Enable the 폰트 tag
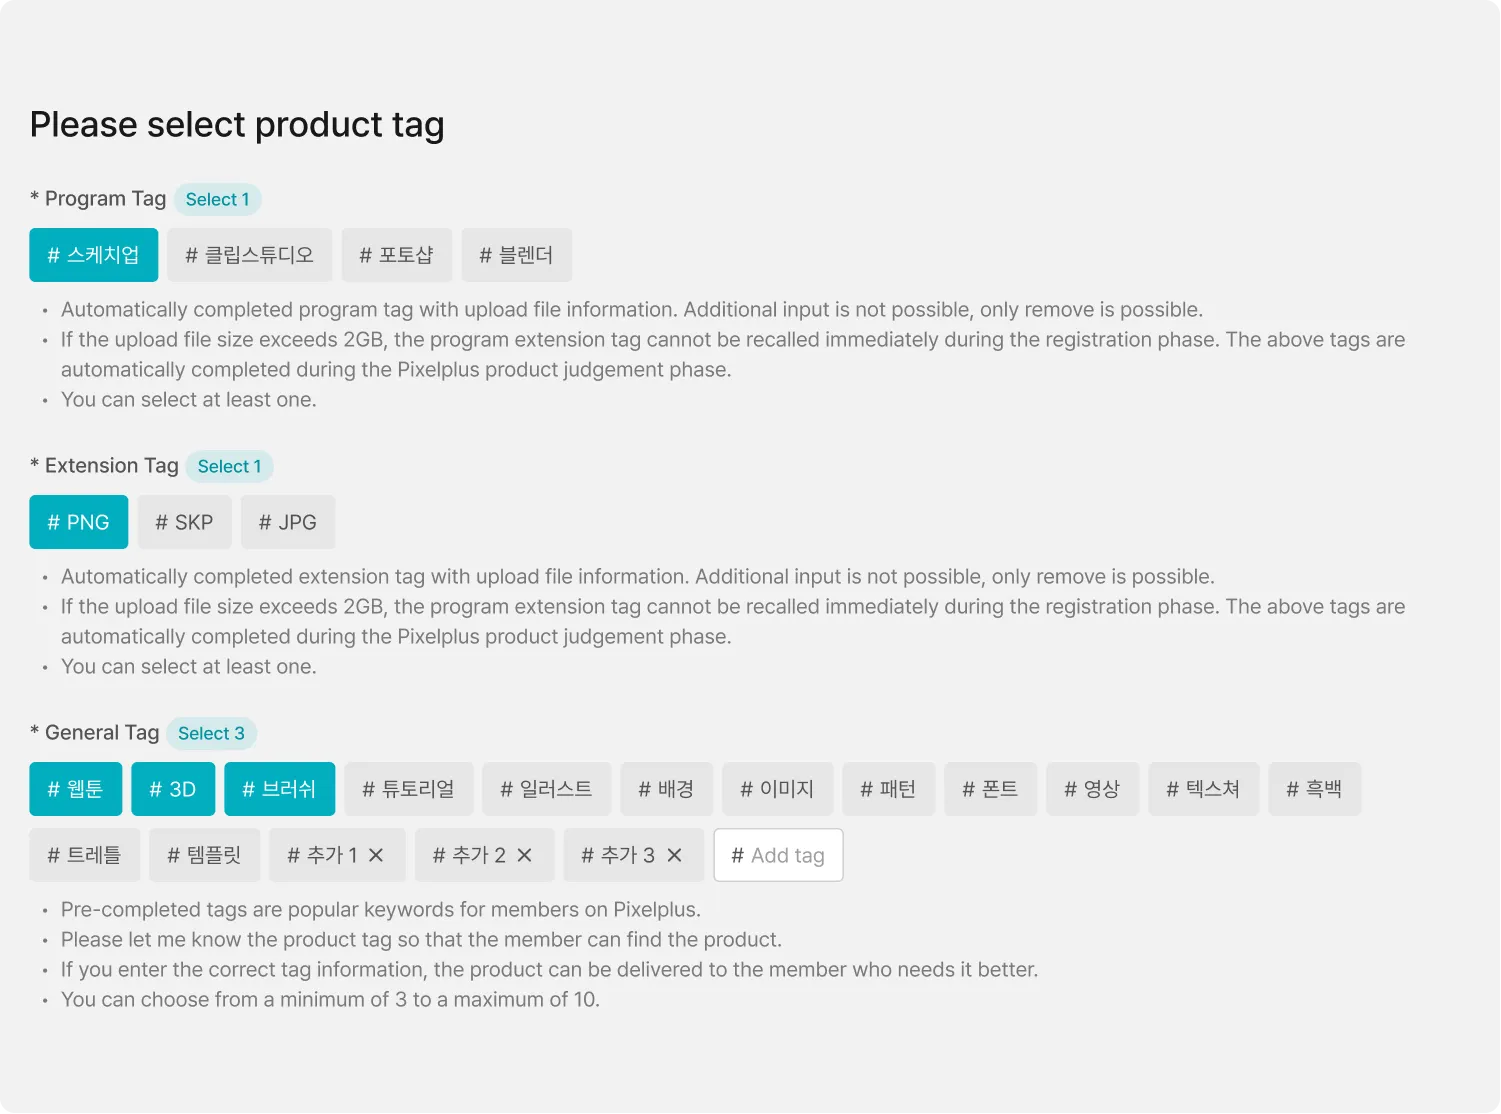 coord(990,789)
